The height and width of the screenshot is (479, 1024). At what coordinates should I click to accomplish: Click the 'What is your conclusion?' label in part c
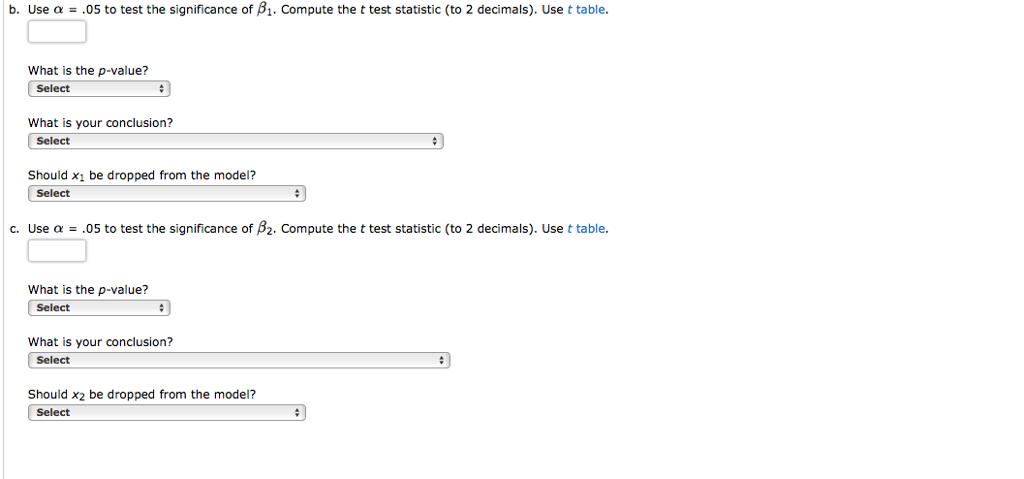coord(100,342)
